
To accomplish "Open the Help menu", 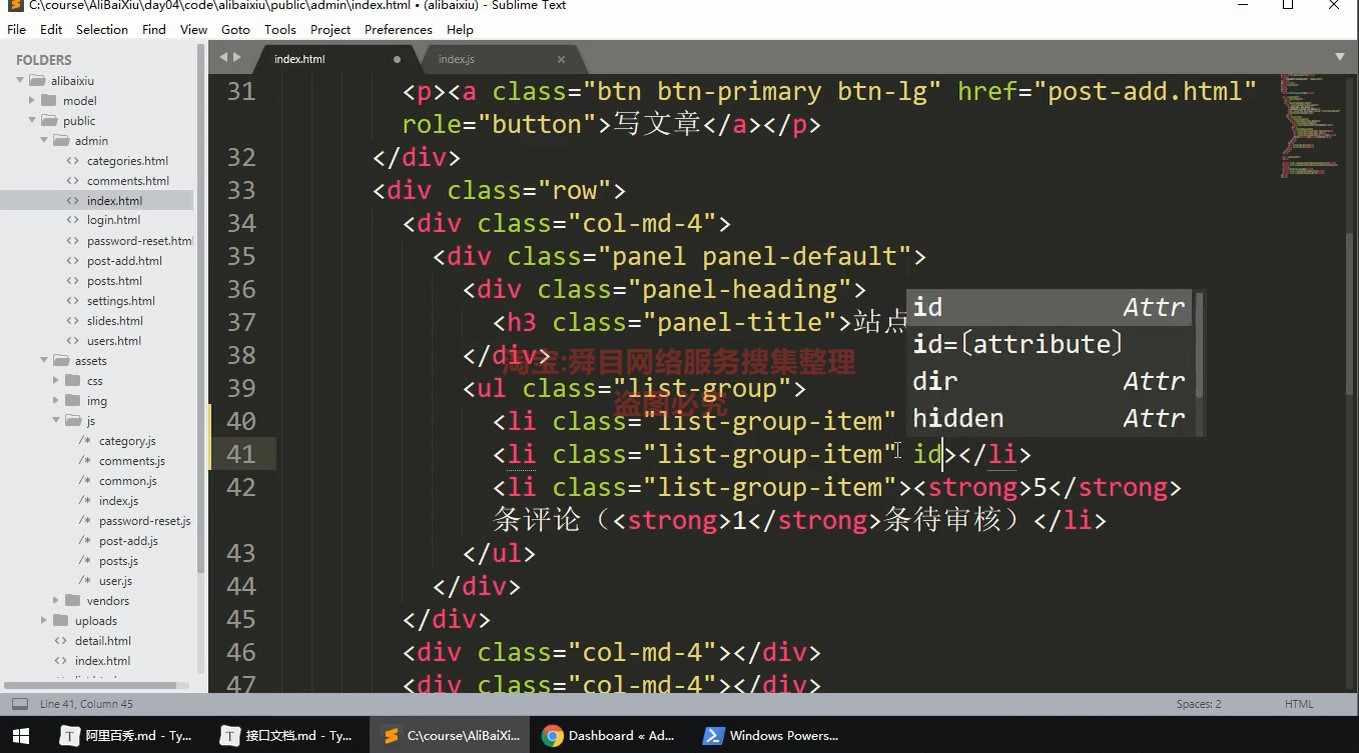I will 460,30.
